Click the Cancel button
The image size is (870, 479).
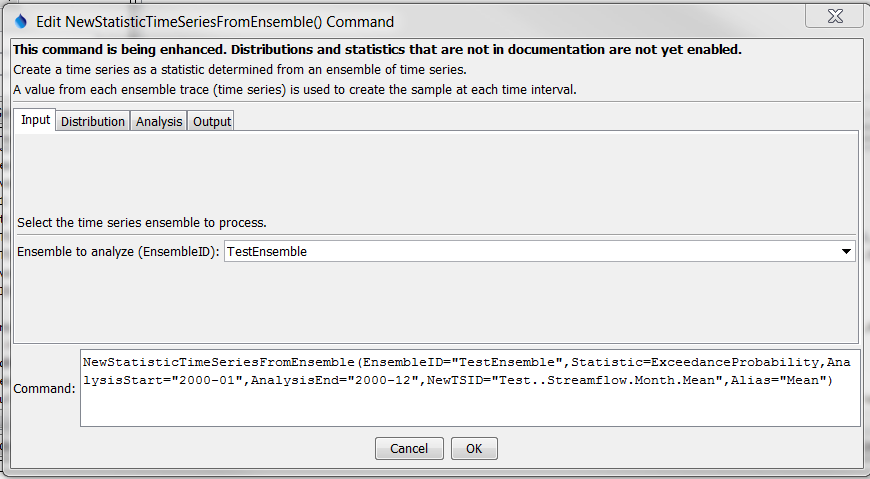(409, 448)
